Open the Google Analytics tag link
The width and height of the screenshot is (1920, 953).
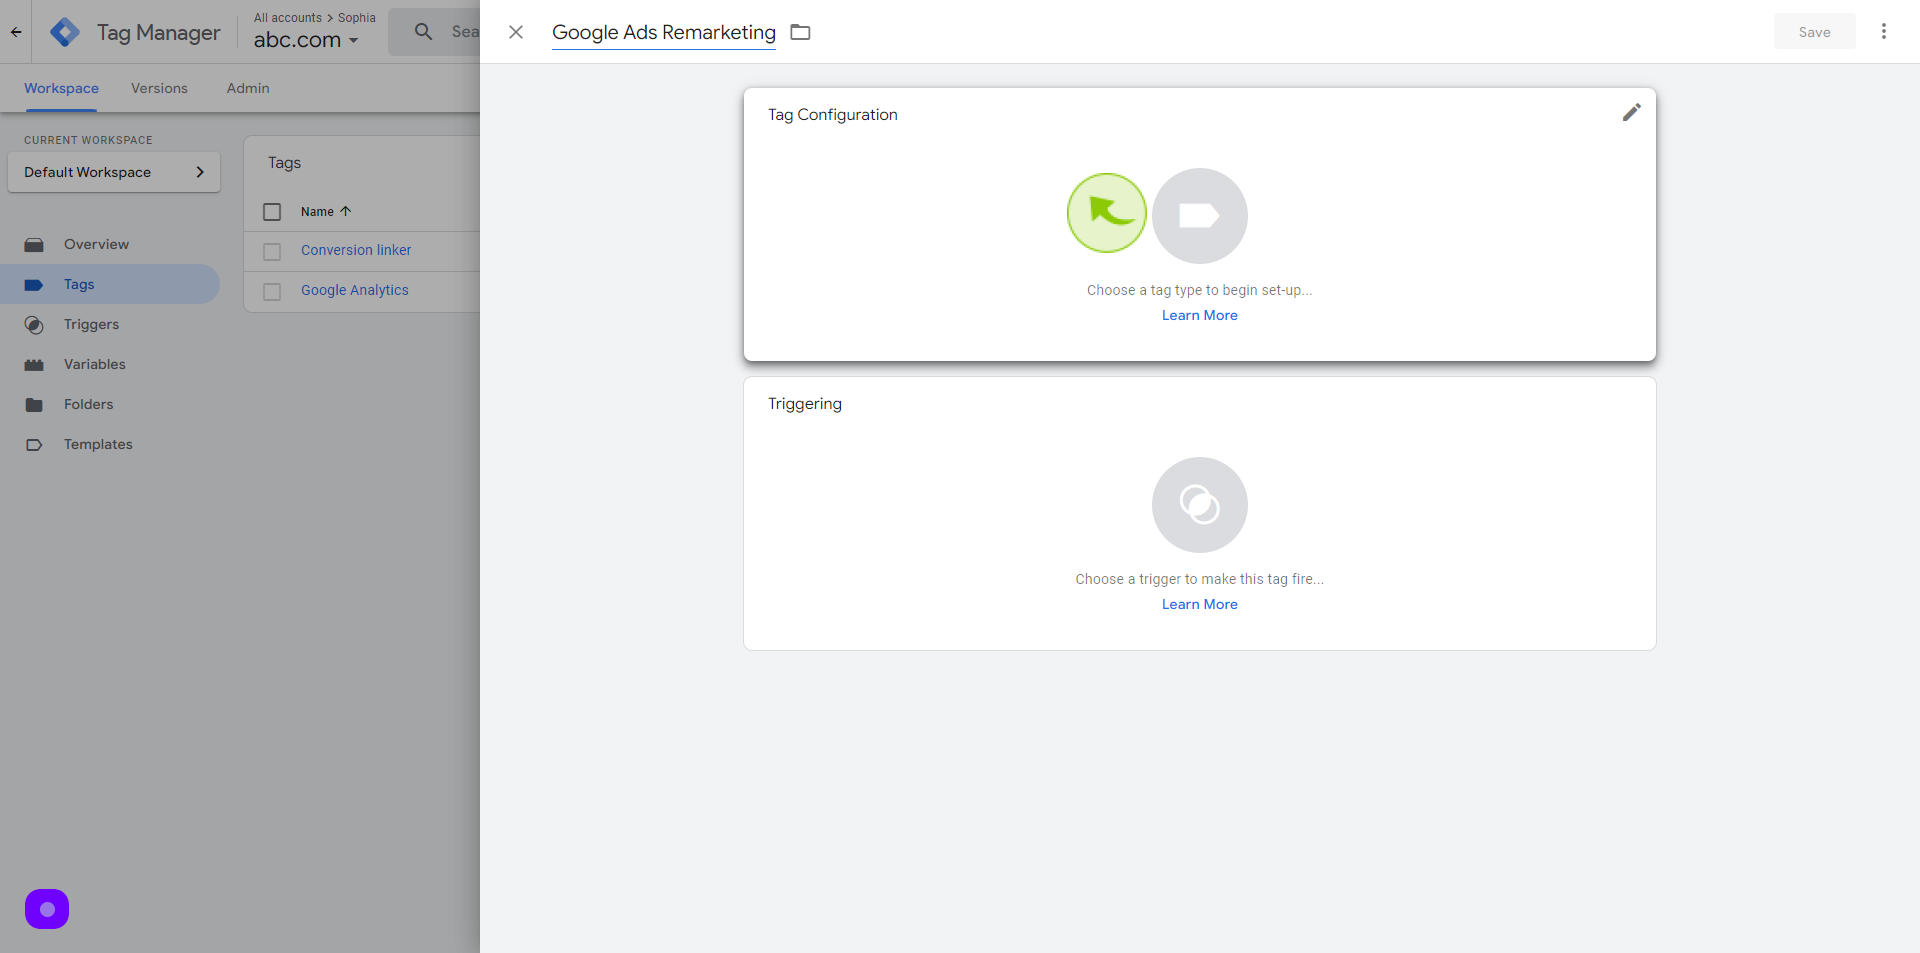[x=355, y=290]
